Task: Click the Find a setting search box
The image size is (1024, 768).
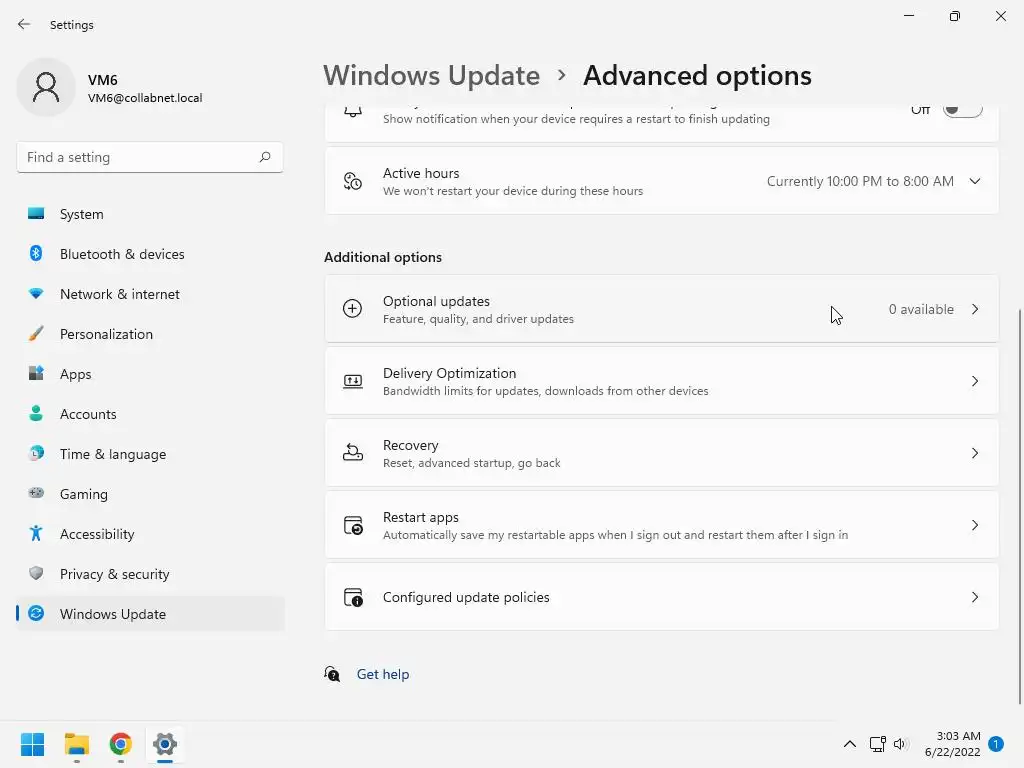Action: (x=140, y=157)
